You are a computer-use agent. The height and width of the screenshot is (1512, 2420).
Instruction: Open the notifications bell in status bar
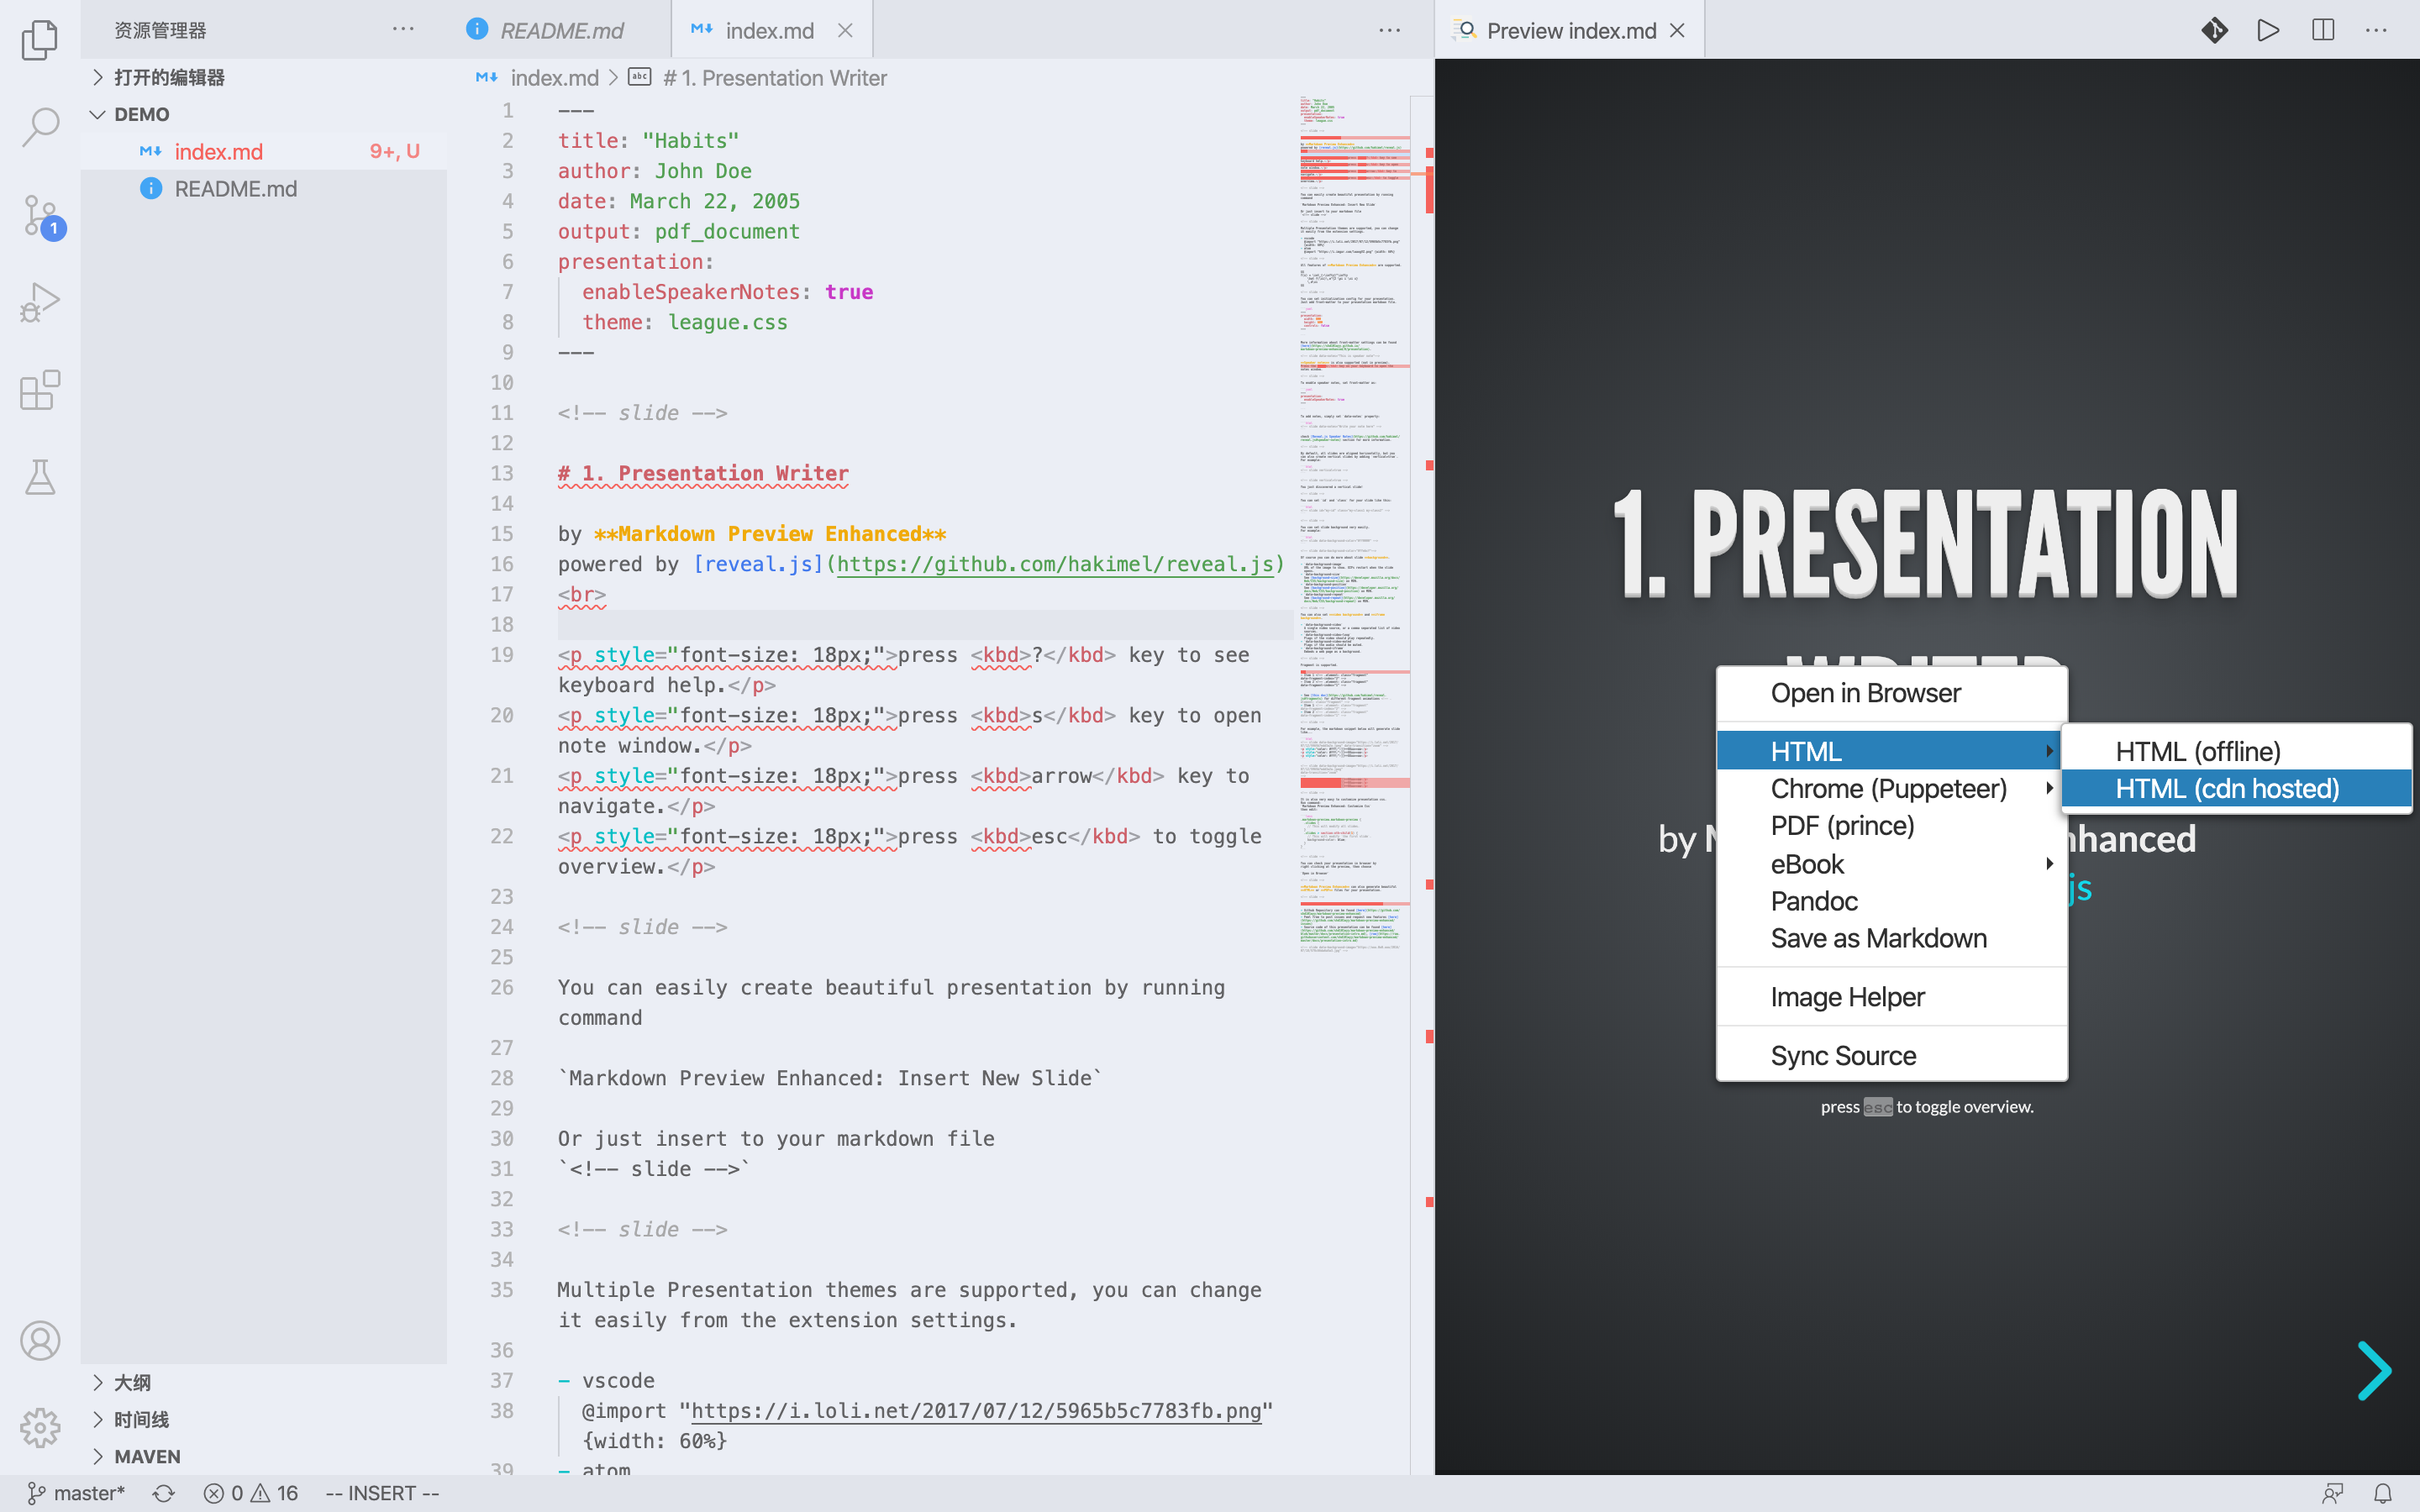[x=2383, y=1493]
